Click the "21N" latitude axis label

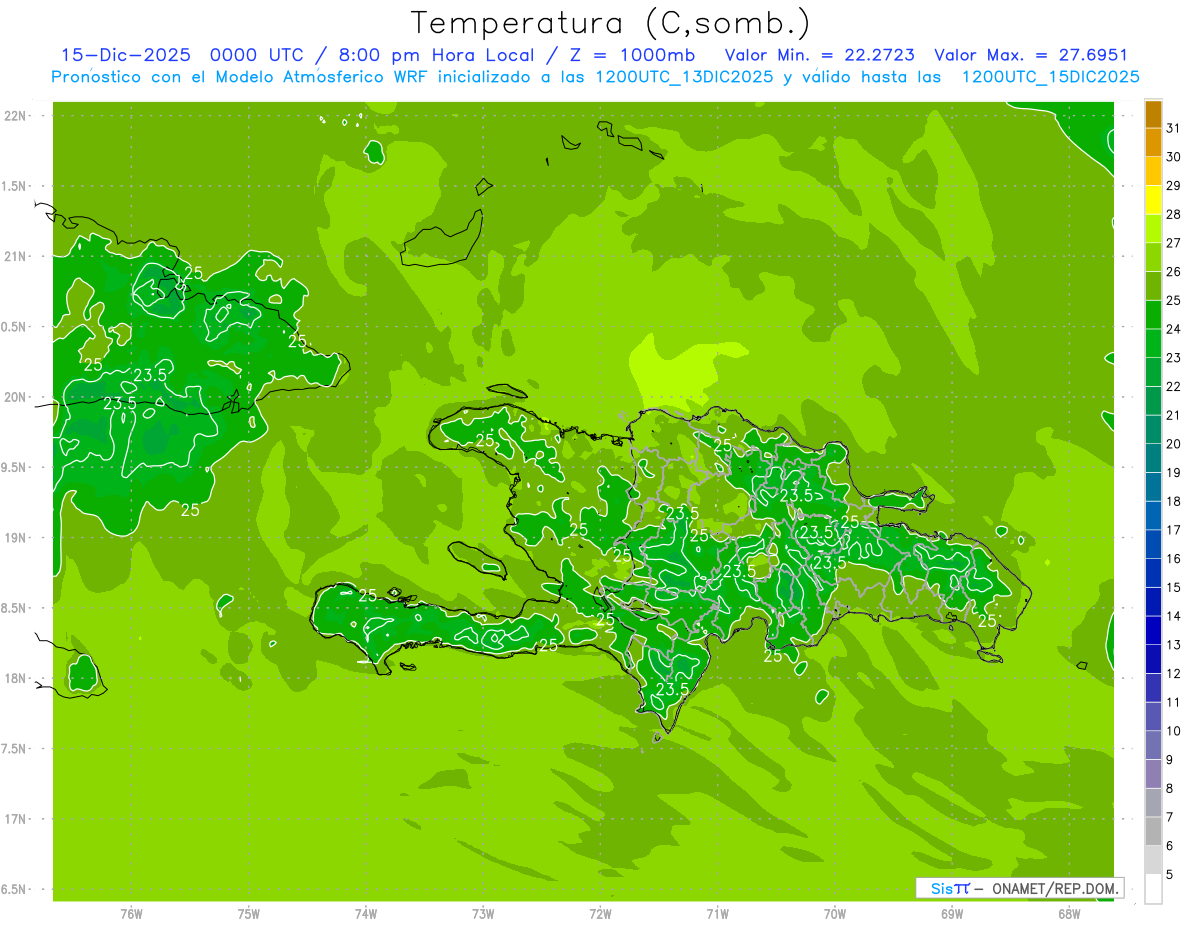[16, 256]
